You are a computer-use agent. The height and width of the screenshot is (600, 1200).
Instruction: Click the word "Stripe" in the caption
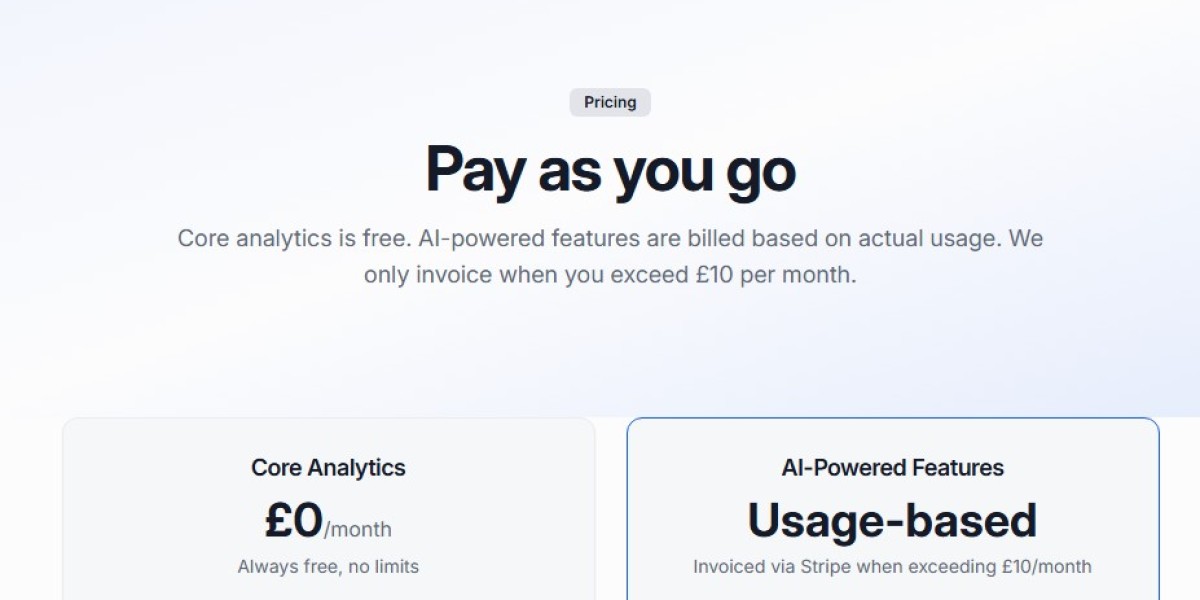click(825, 567)
